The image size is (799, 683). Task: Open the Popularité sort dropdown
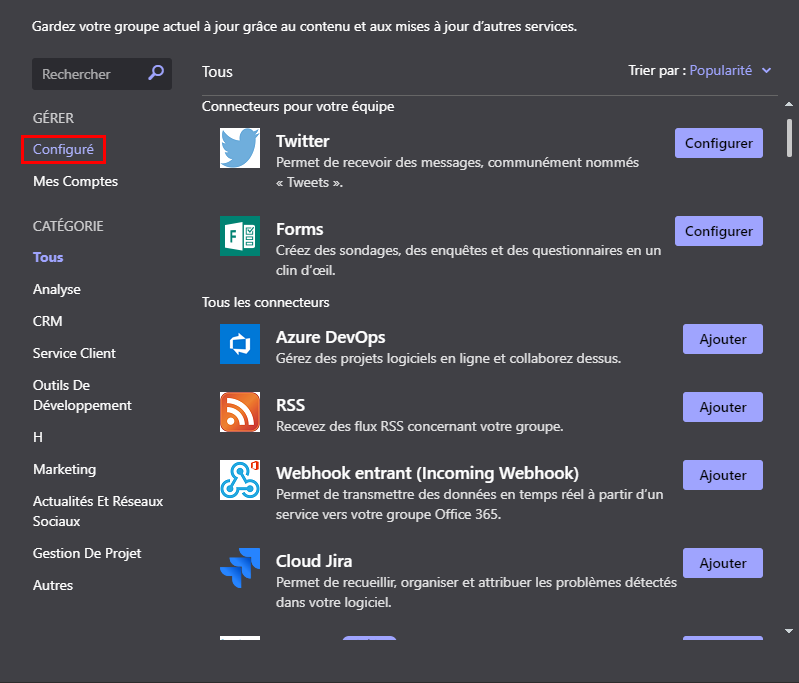tap(721, 70)
